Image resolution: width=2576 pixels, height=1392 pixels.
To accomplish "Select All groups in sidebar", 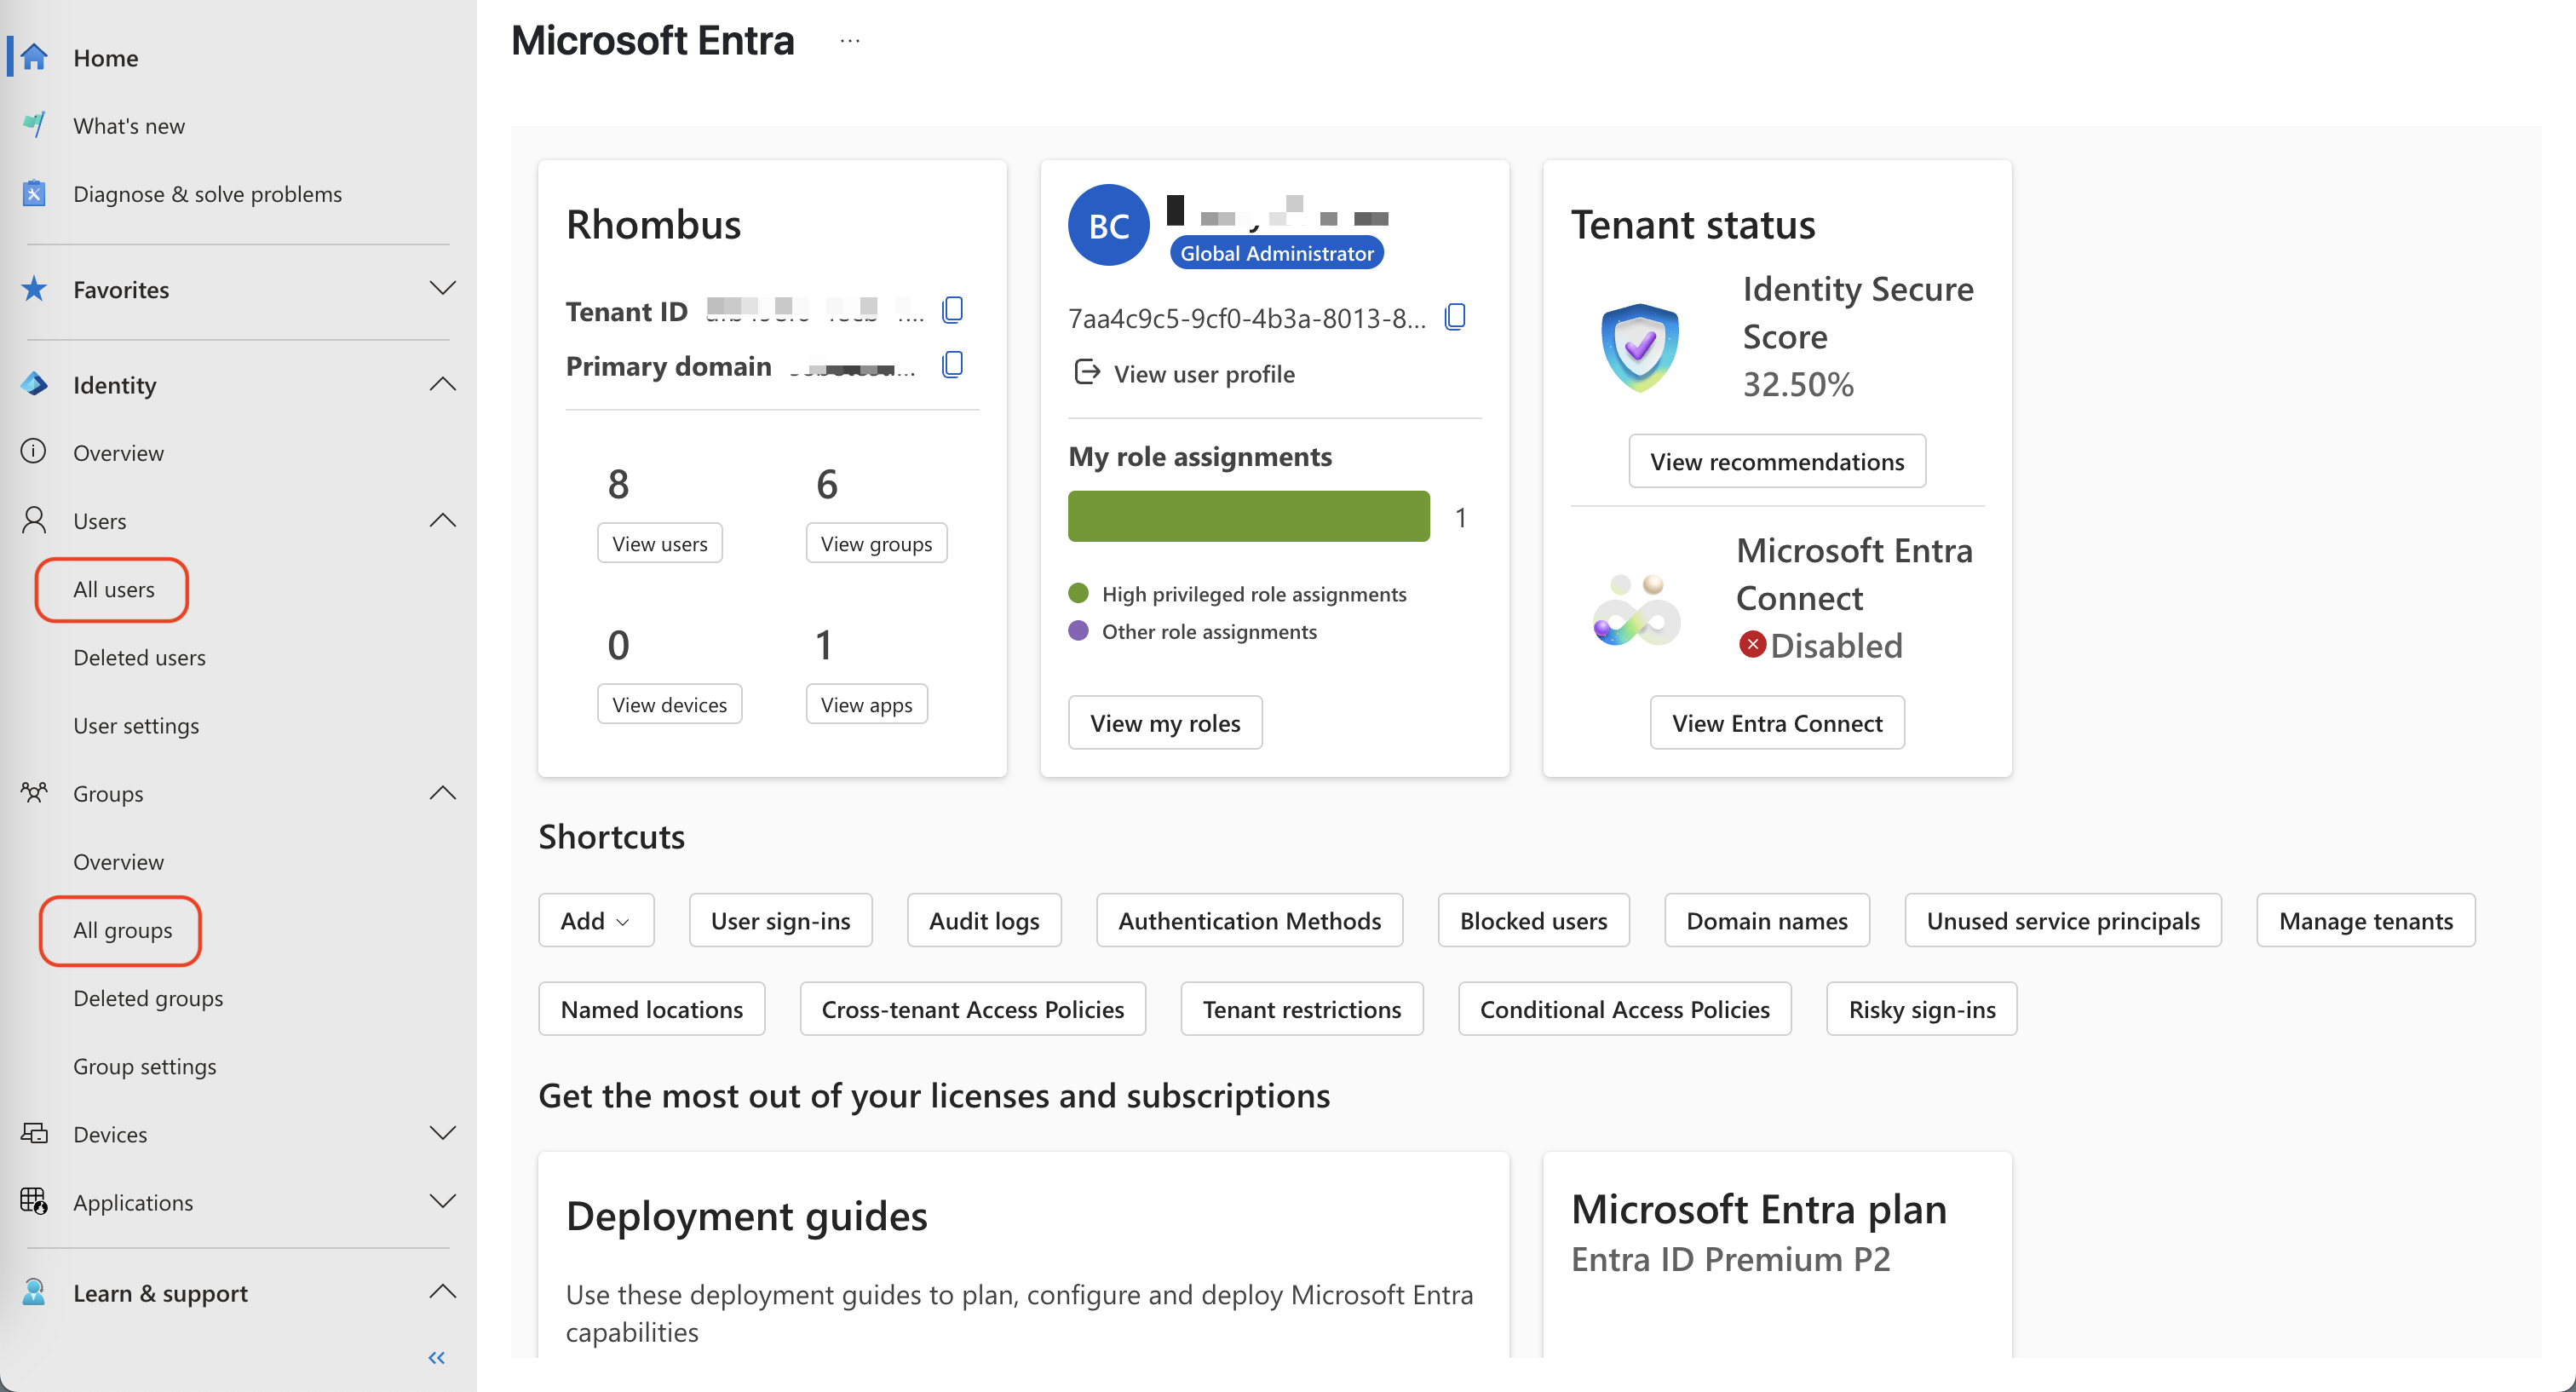I will (122, 930).
